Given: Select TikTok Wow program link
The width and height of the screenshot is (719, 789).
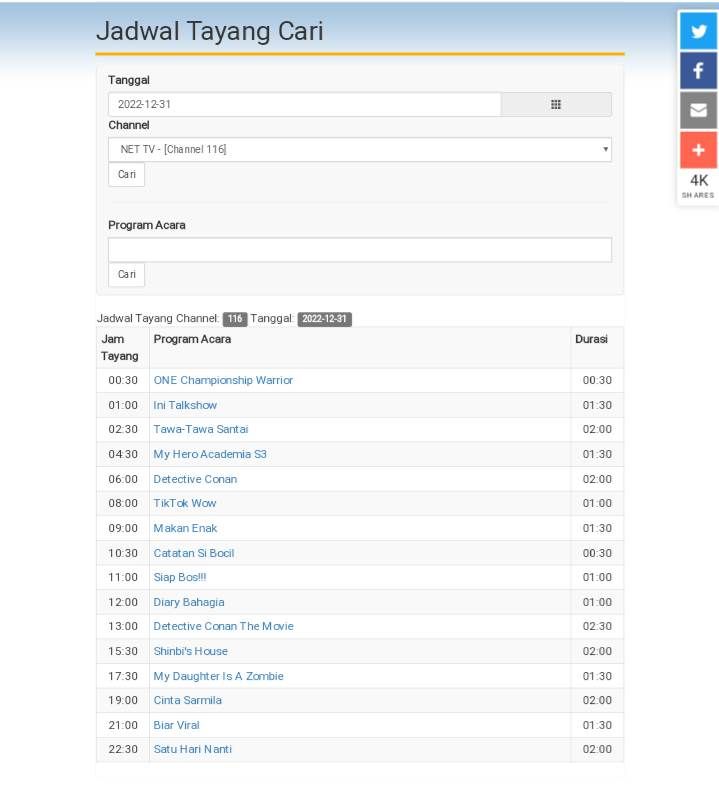Looking at the screenshot, I should point(185,503).
